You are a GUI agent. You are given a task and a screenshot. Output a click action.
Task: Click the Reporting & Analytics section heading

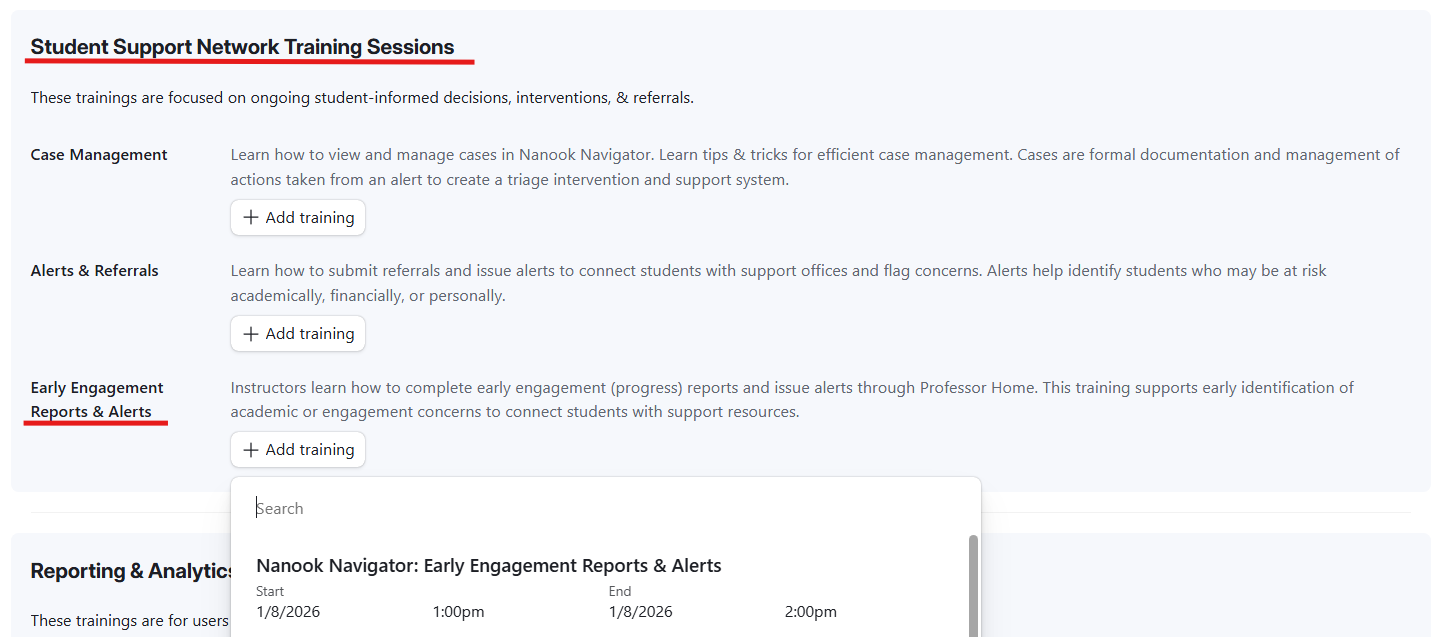131,571
